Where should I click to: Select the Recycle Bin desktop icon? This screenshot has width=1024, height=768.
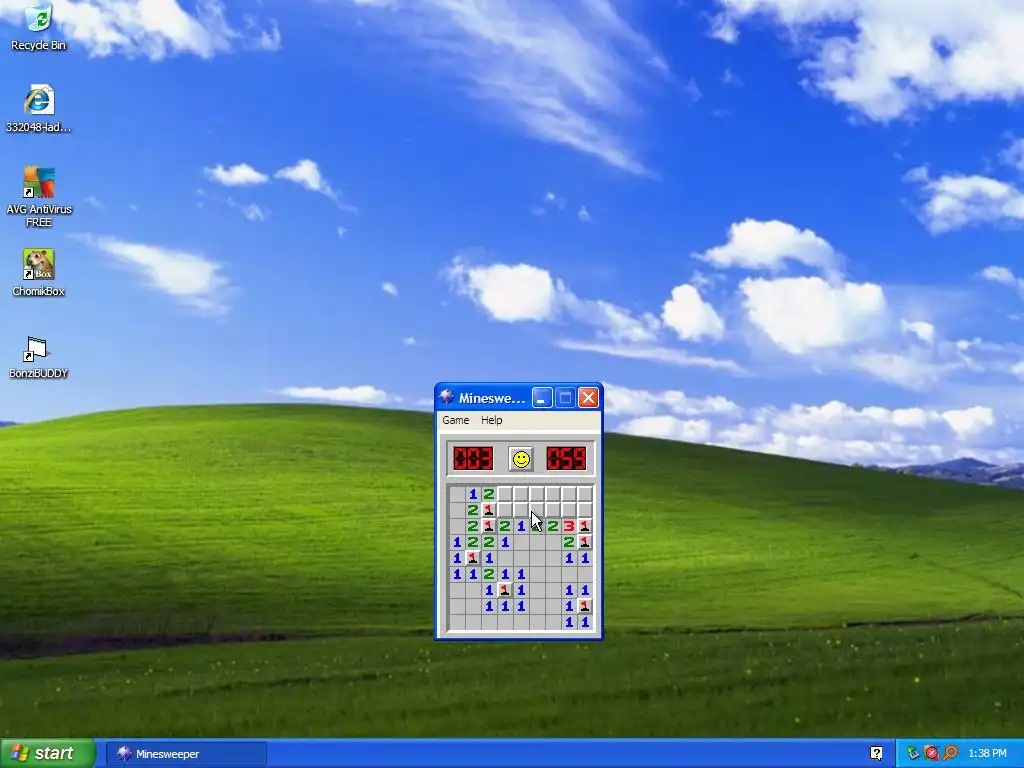[39, 26]
